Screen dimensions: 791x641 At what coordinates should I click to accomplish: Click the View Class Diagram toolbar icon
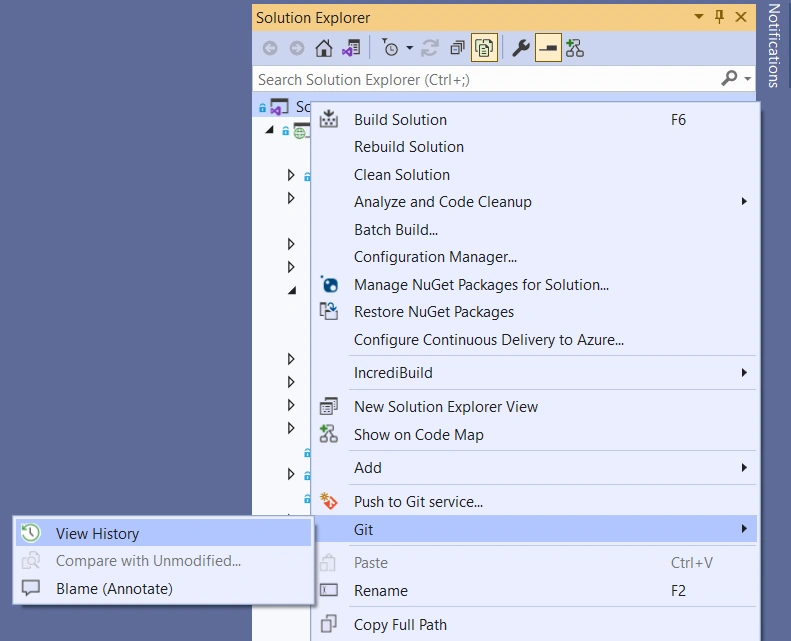coord(575,48)
